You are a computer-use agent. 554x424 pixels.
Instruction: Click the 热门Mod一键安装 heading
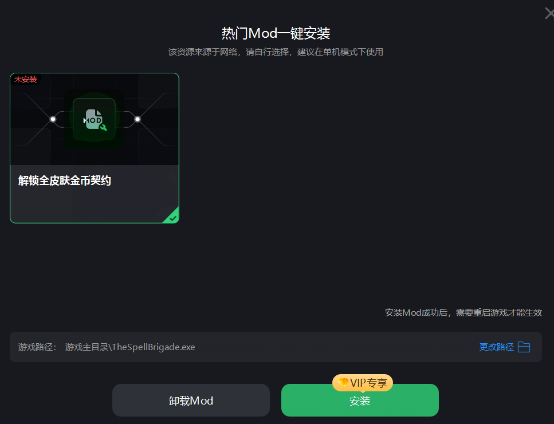[276, 34]
